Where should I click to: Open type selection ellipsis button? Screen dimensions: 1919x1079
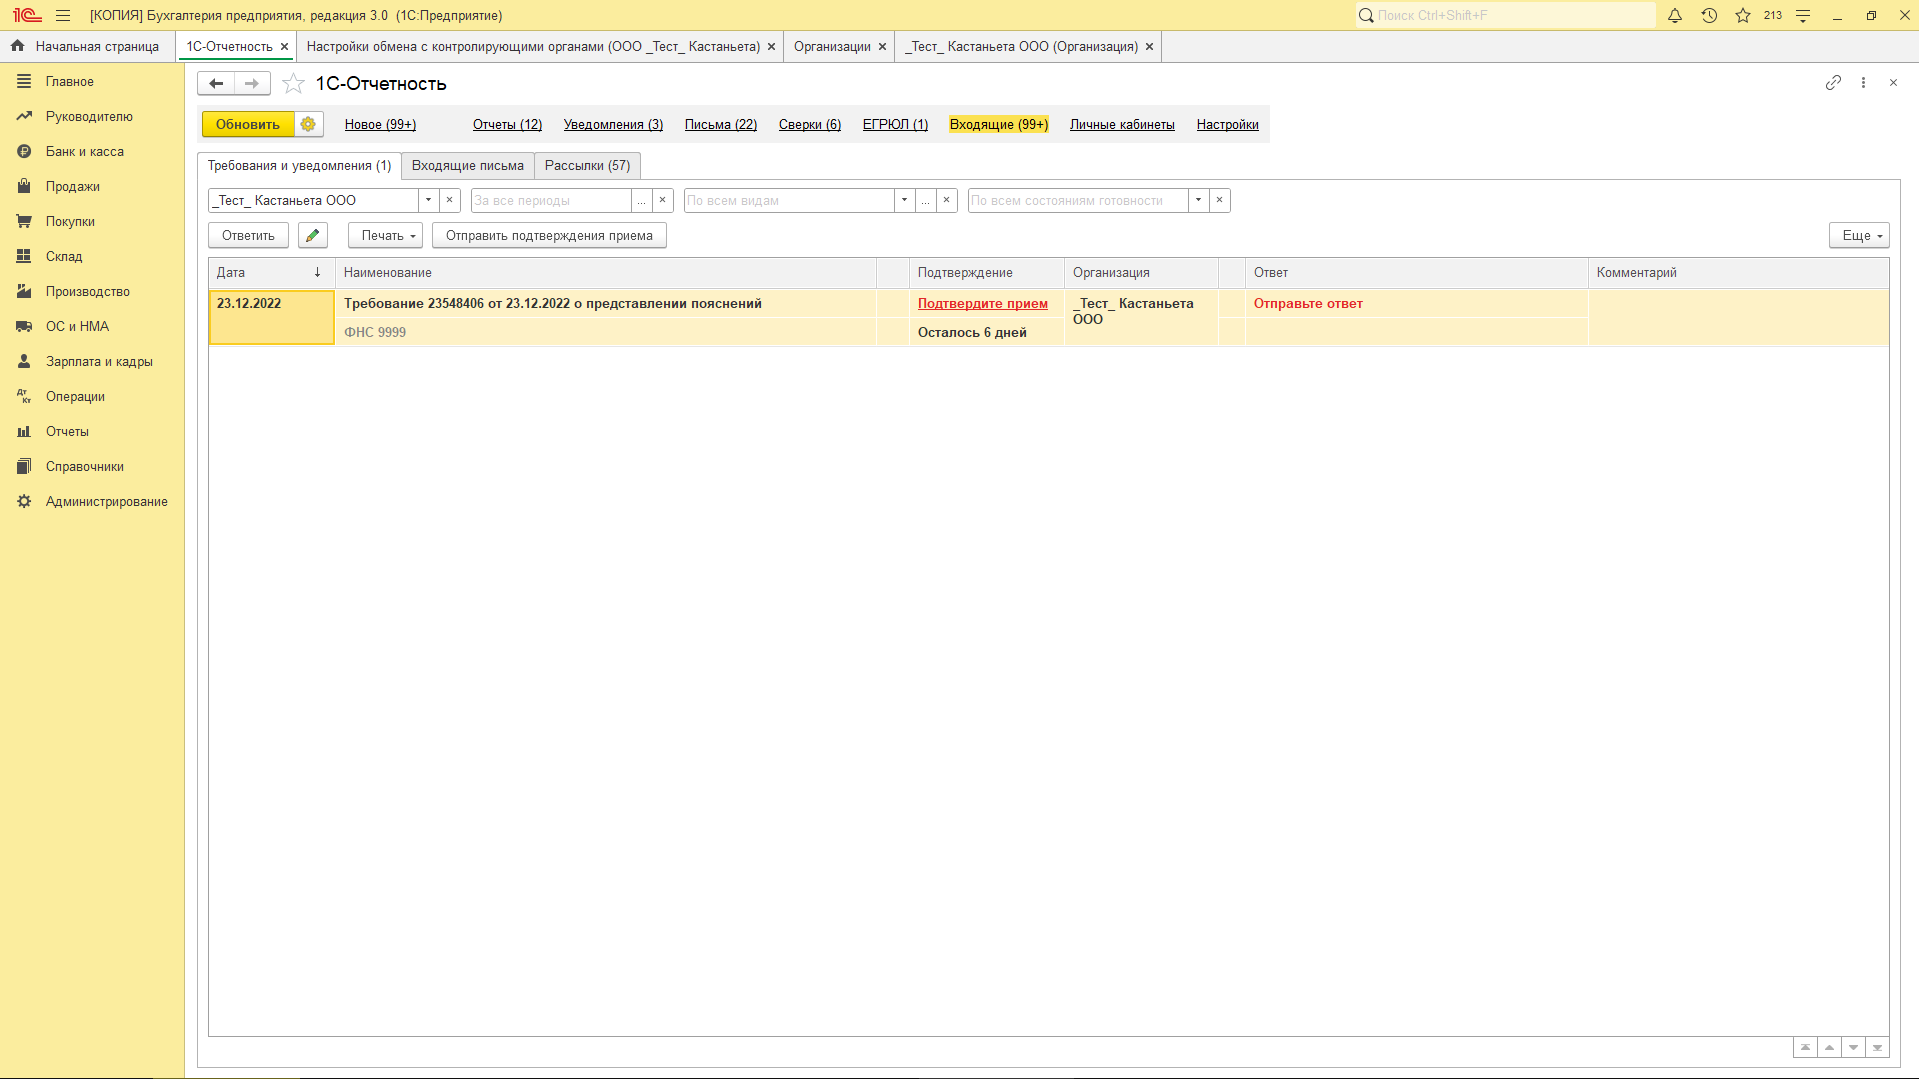925,200
